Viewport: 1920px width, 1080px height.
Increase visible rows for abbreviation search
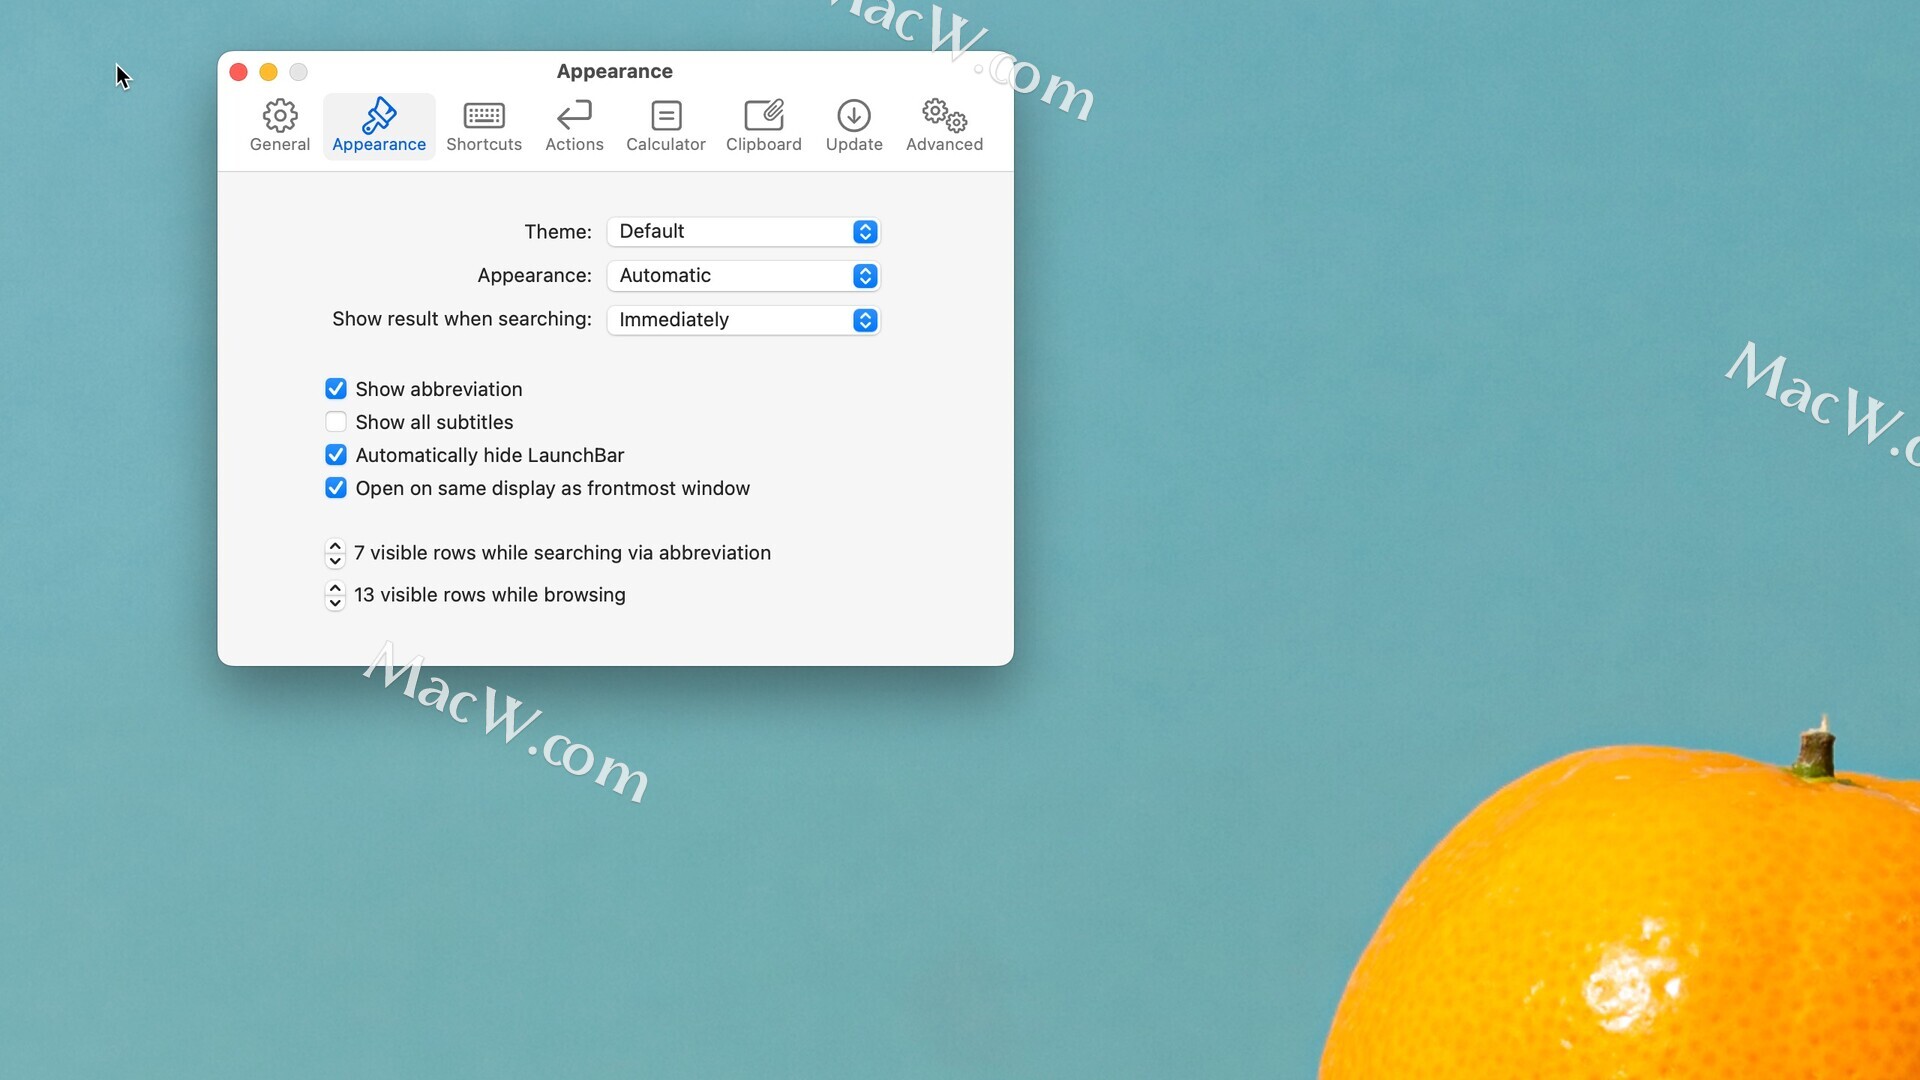[x=335, y=546]
